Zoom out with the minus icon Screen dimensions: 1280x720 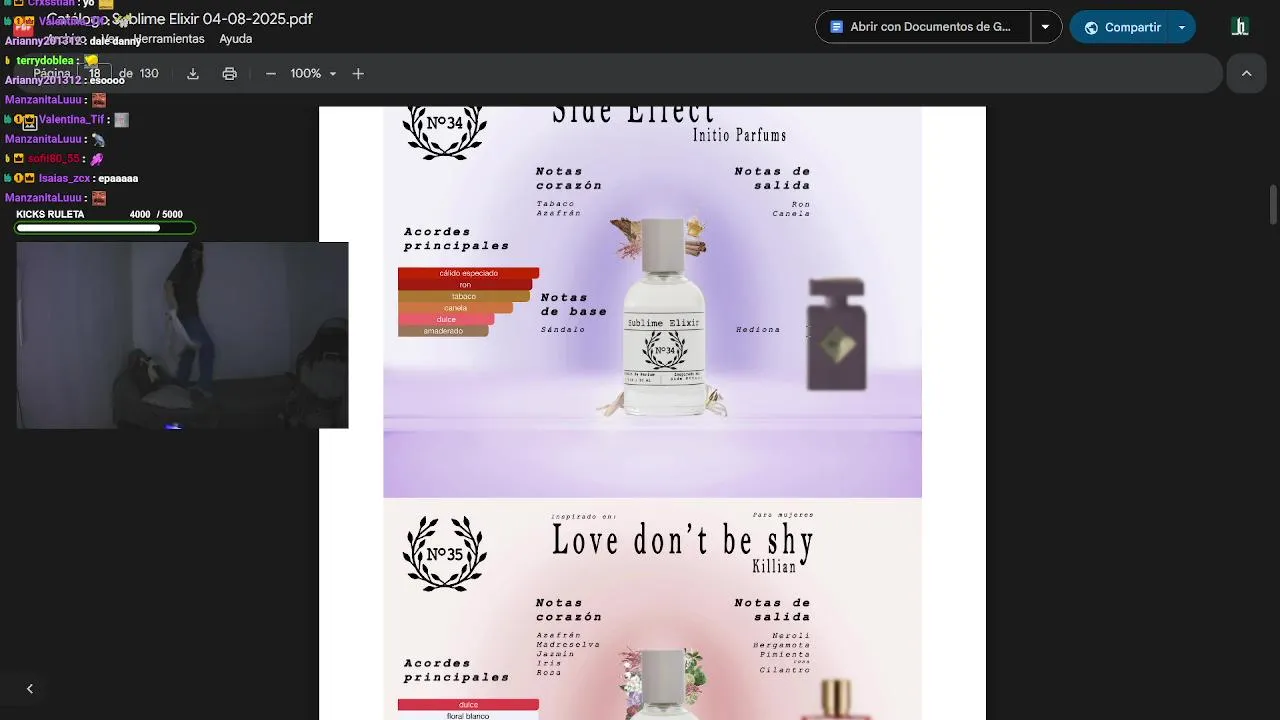(x=270, y=74)
